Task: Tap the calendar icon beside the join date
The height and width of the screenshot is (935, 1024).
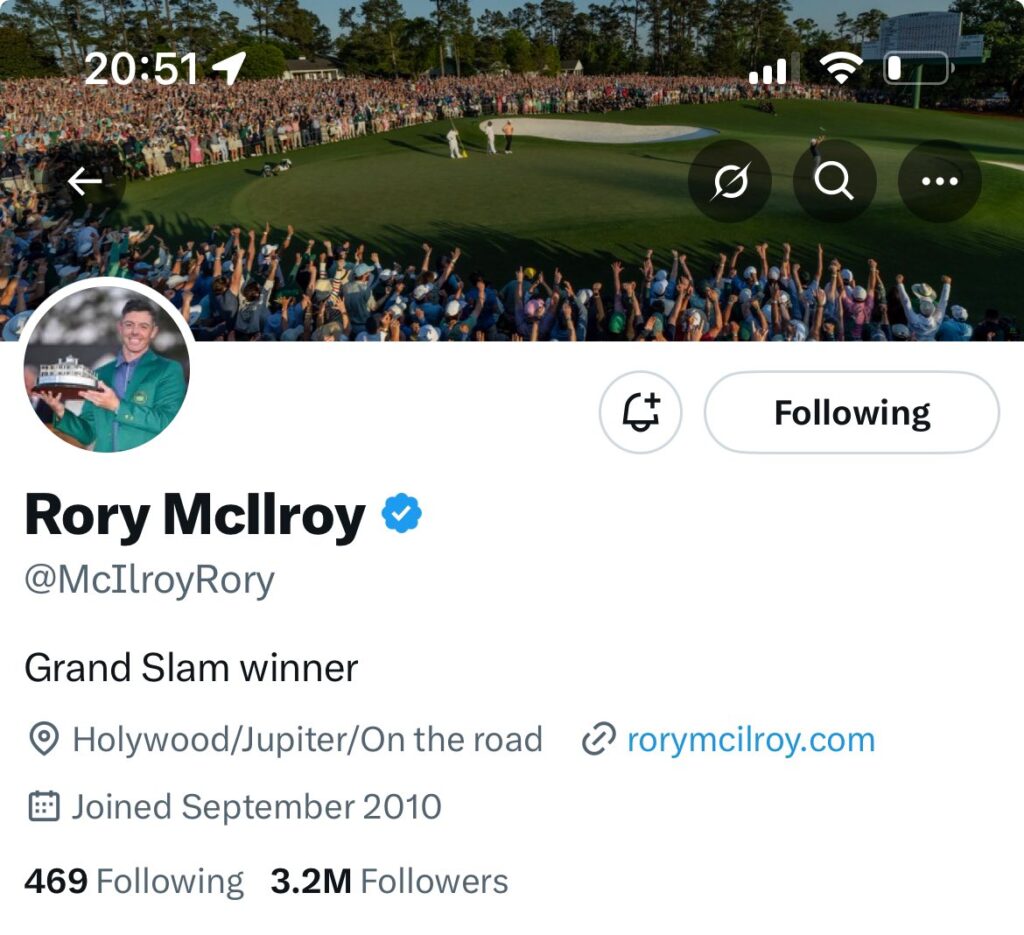Action: (x=42, y=806)
